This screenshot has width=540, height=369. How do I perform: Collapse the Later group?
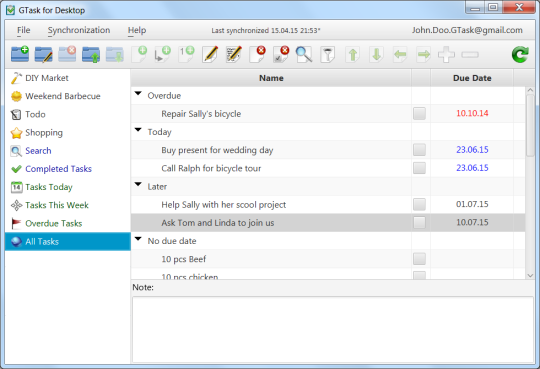[138, 185]
